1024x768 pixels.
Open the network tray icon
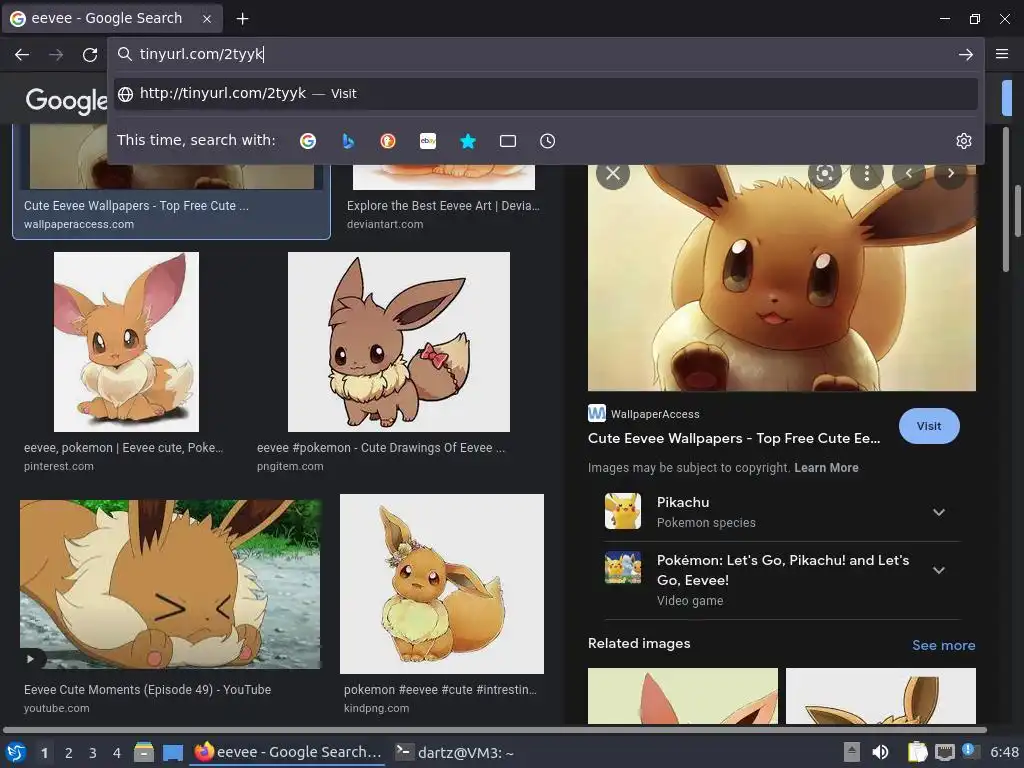[944, 752]
